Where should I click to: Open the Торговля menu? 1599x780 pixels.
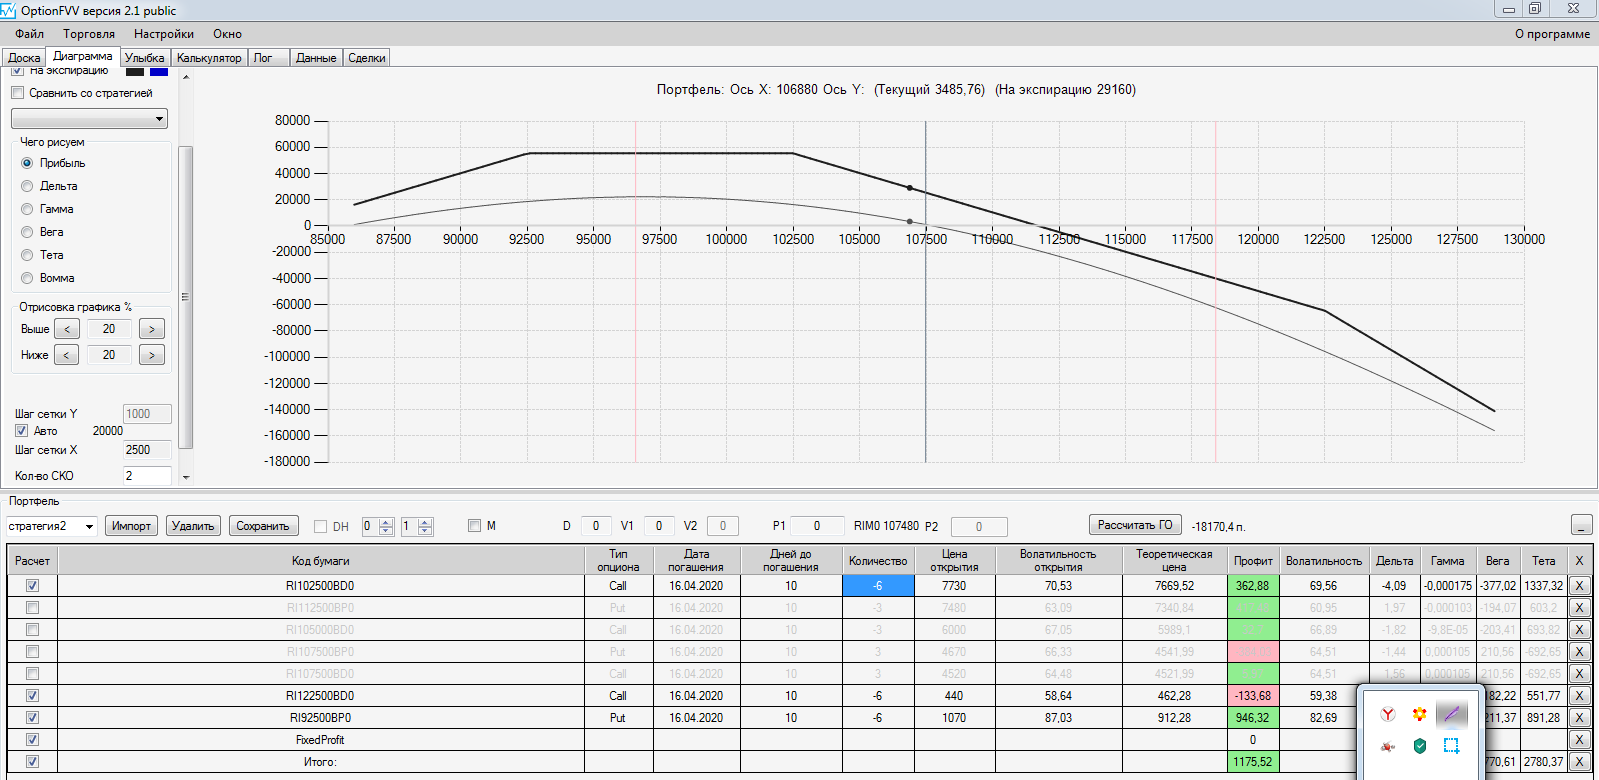[89, 34]
